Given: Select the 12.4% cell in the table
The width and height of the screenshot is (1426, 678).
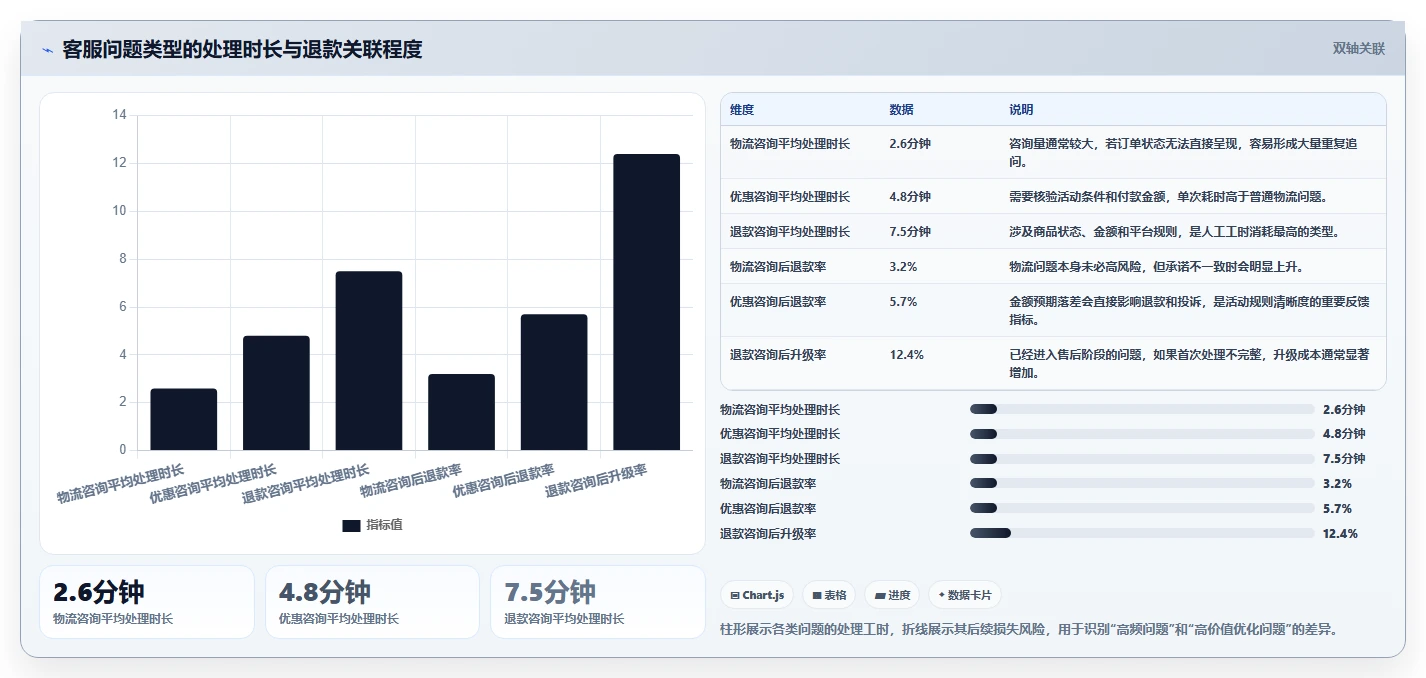Looking at the screenshot, I should (906, 354).
